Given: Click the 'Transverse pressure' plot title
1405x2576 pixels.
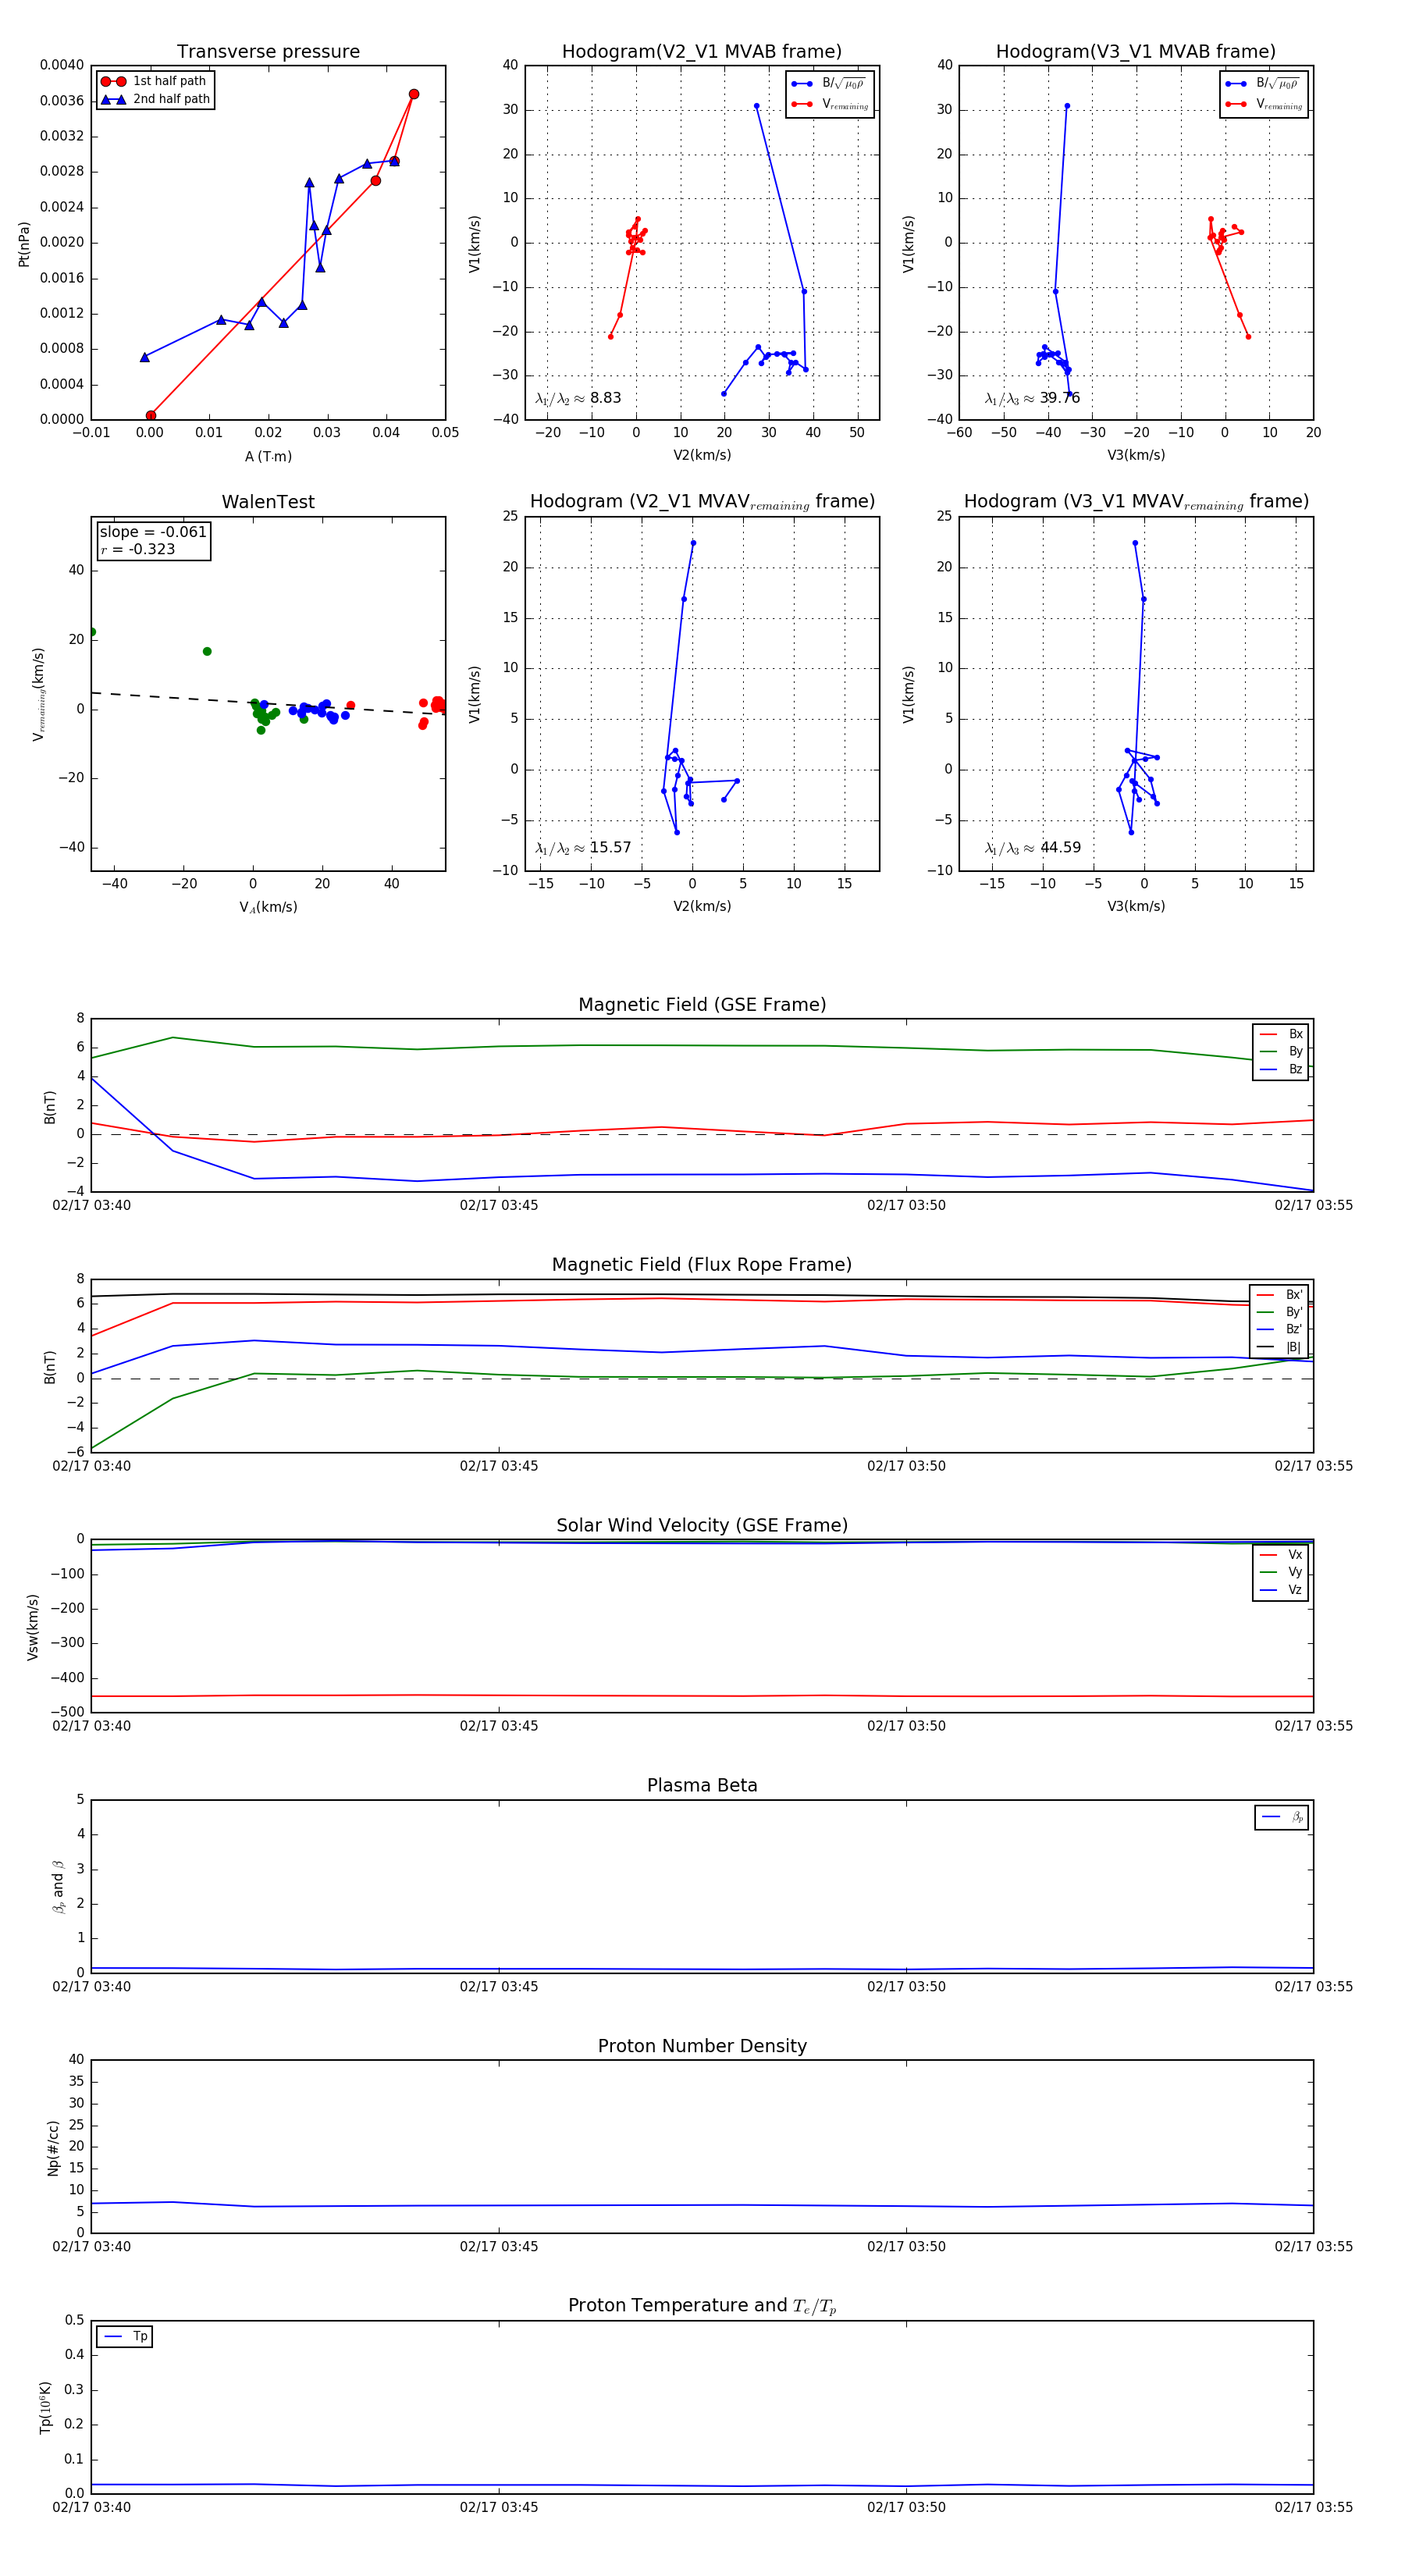Looking at the screenshot, I should pos(268,52).
